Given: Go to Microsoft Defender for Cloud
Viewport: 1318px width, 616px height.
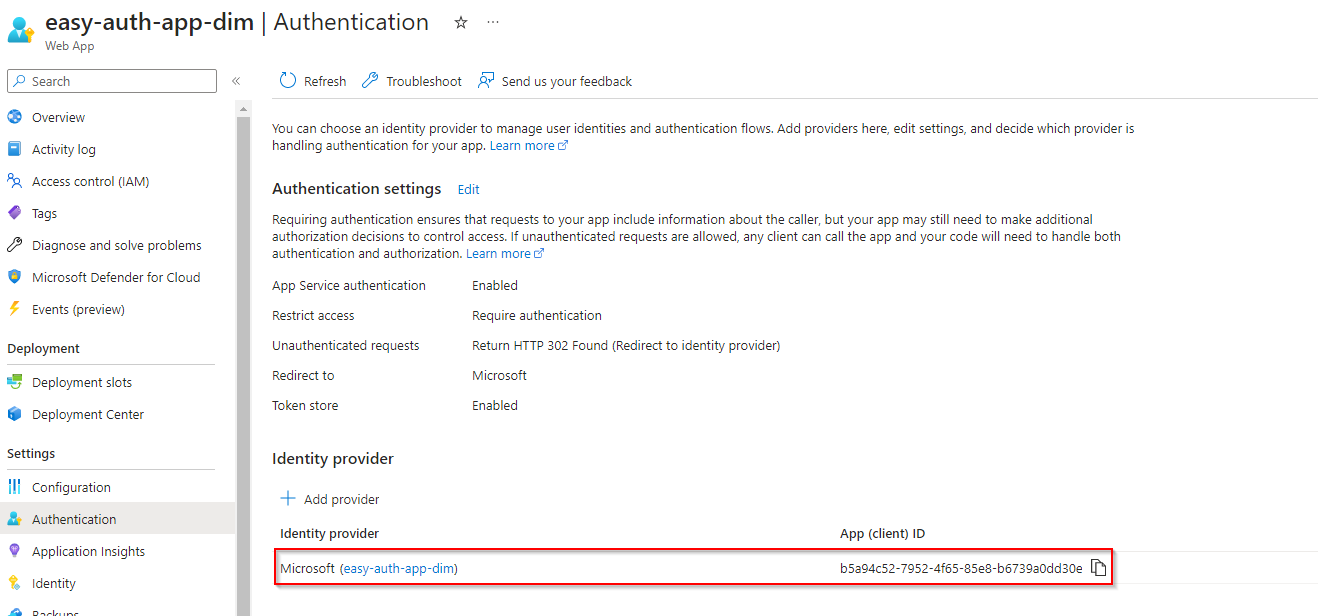Looking at the screenshot, I should tap(118, 277).
